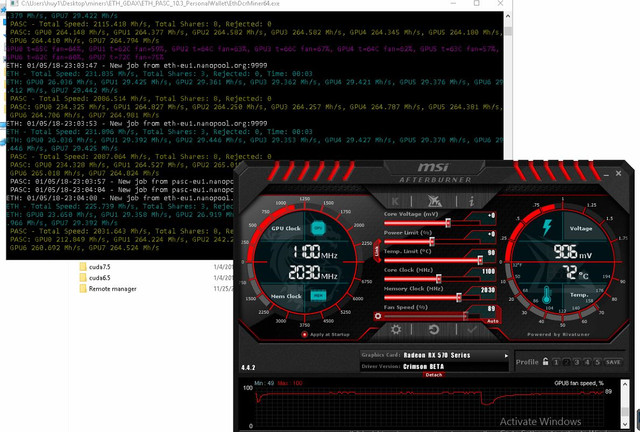The image size is (640, 432).
Task: Click the 'Radeon RX 570 Series' card name
Action: (437, 355)
